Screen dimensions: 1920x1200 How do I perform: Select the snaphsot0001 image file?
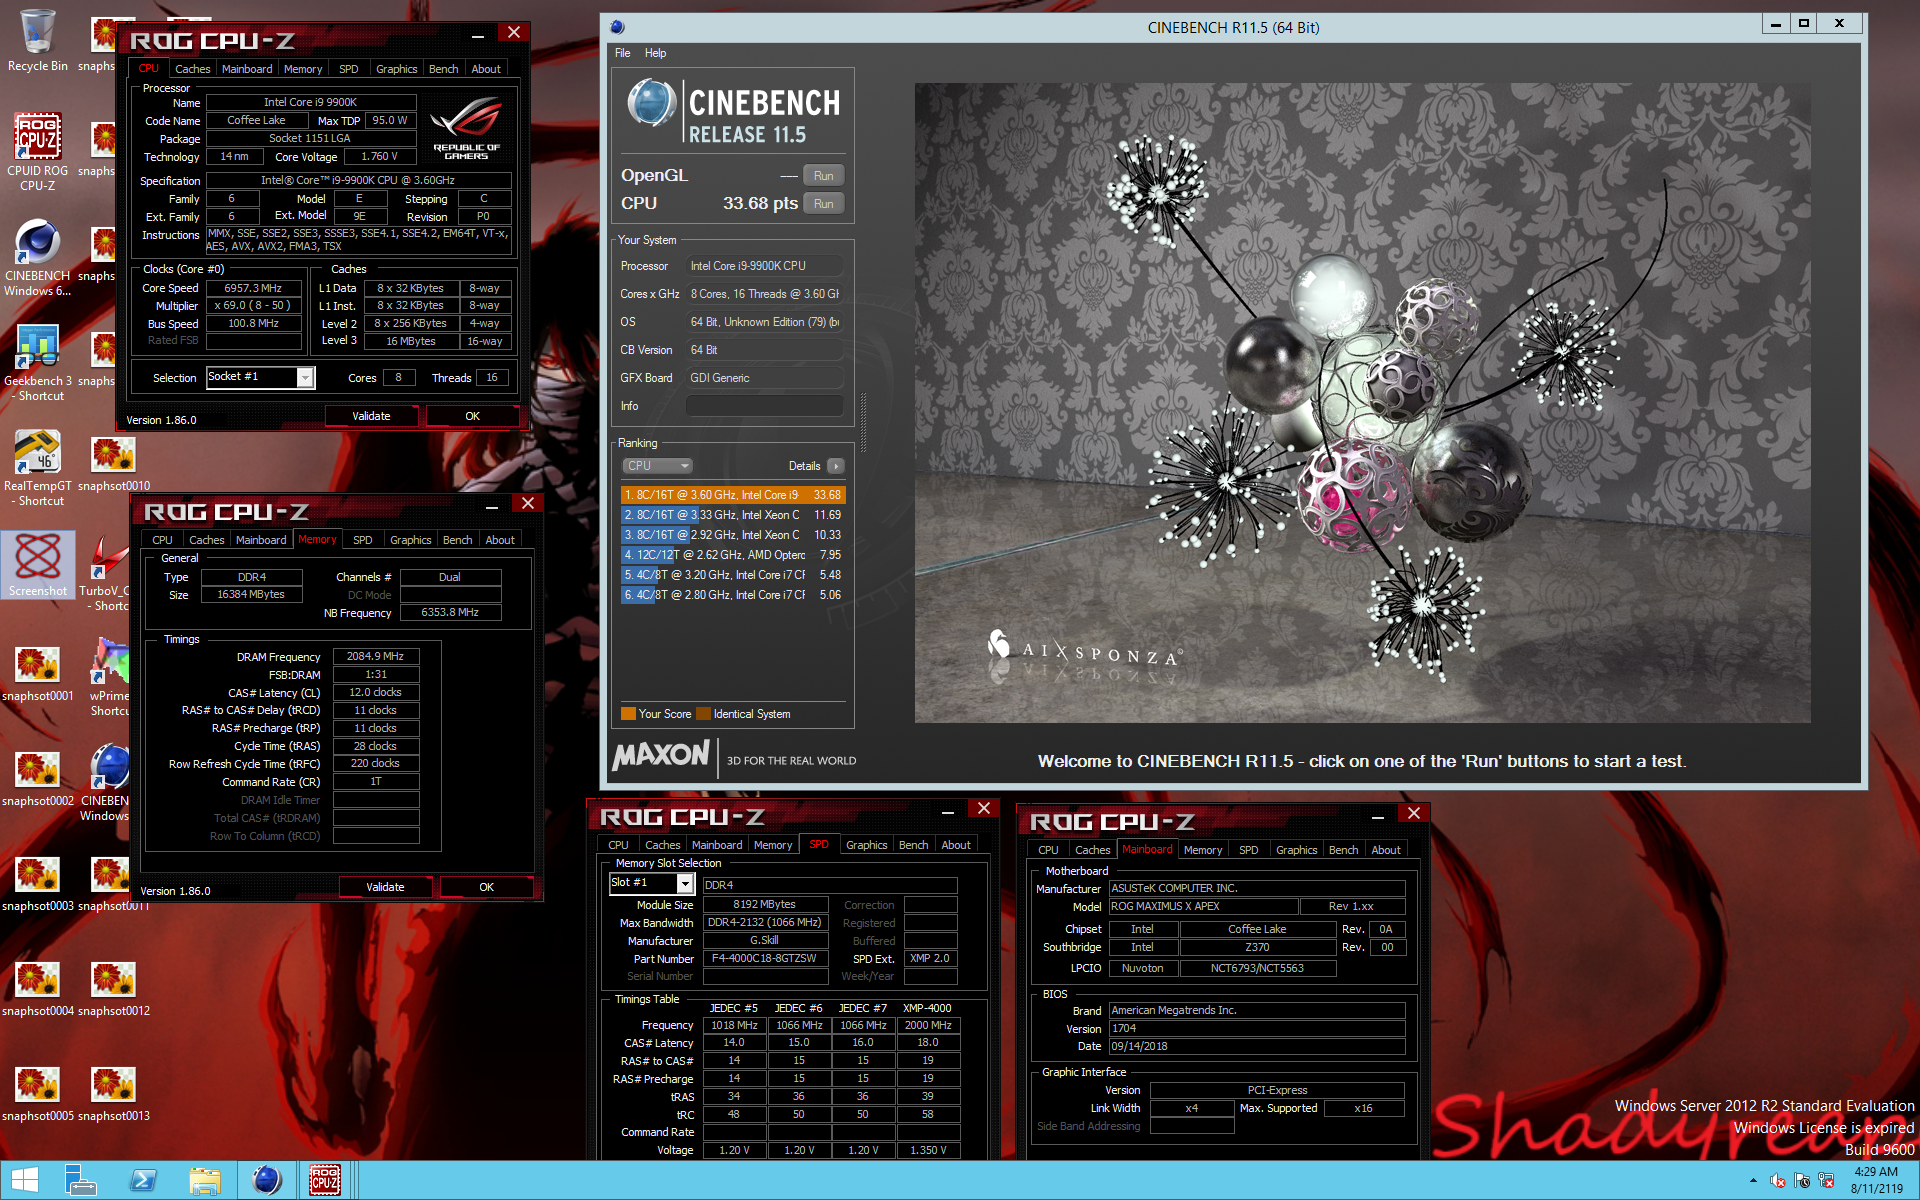(37, 674)
